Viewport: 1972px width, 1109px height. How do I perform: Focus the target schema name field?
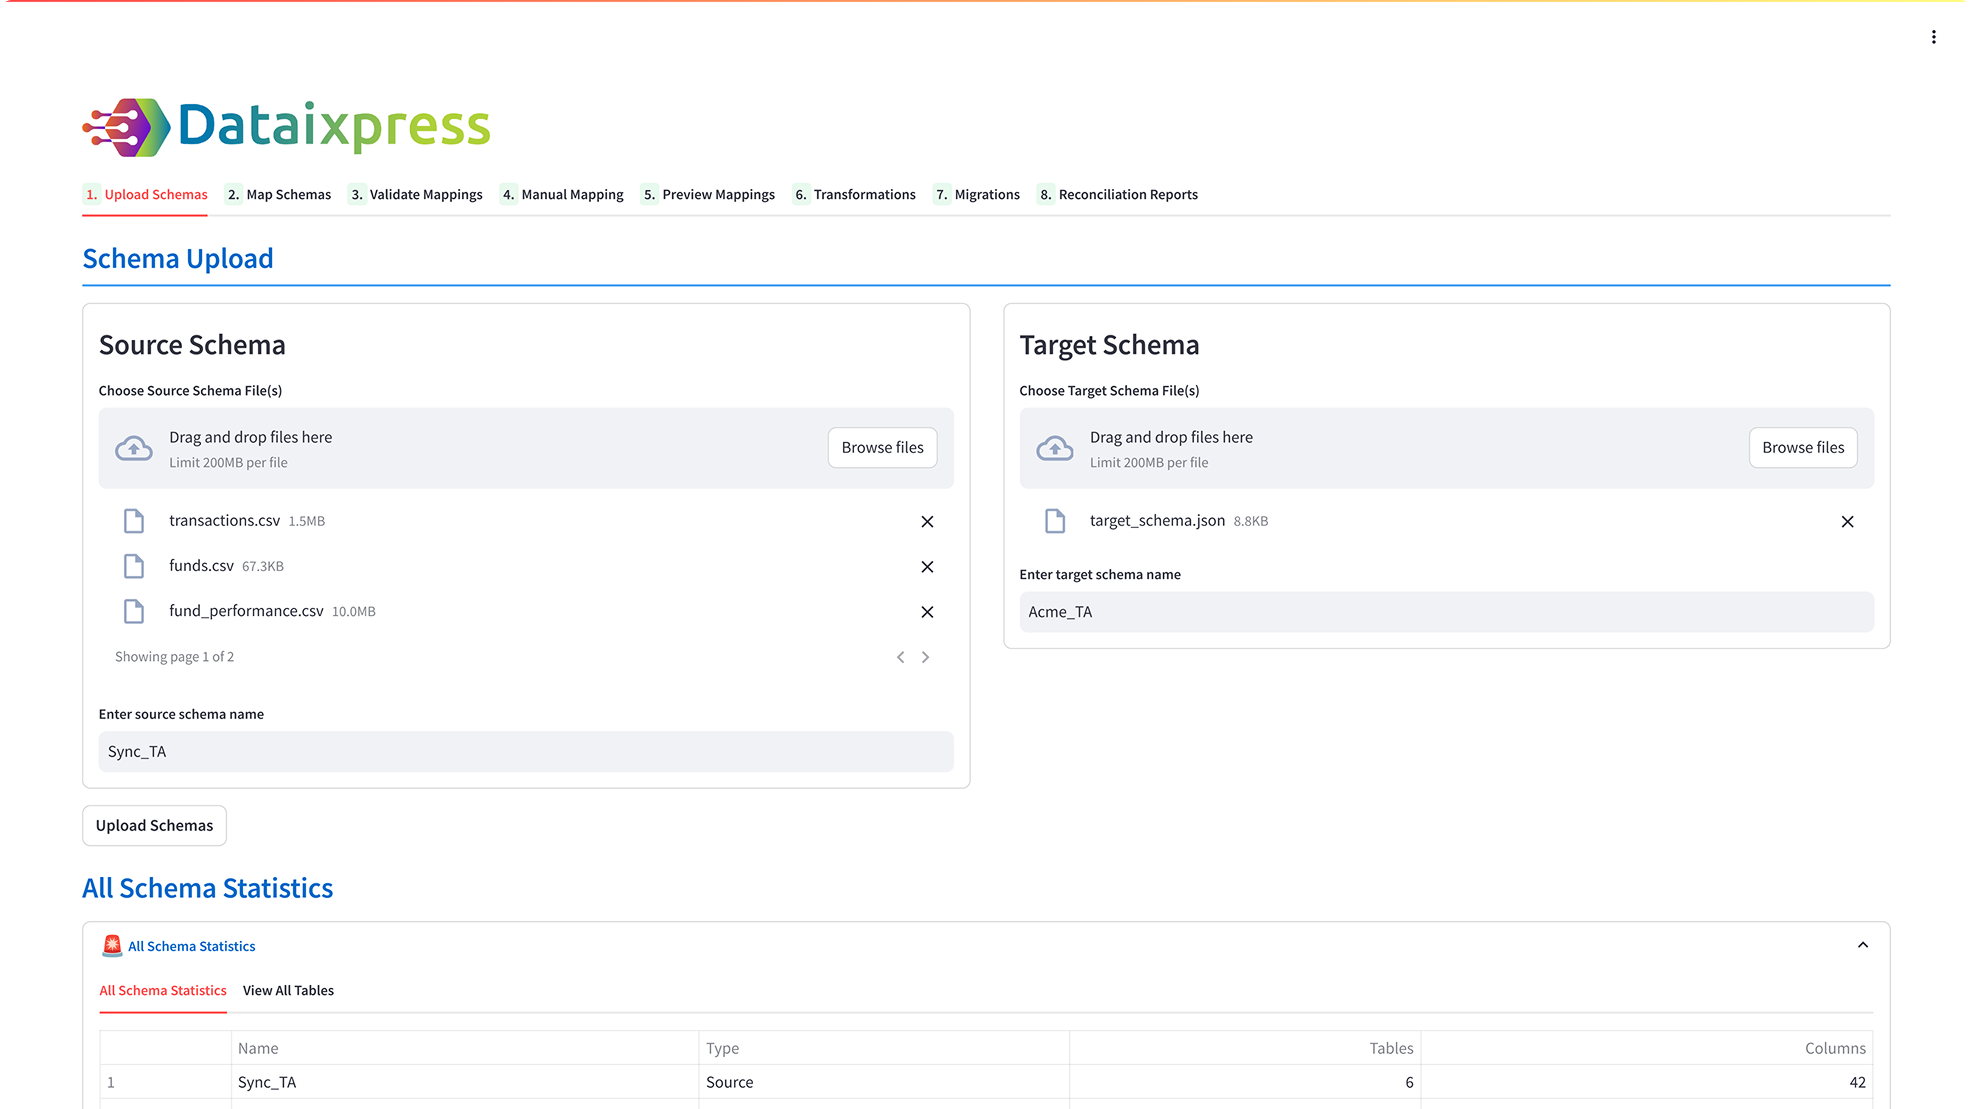pyautogui.click(x=1446, y=611)
